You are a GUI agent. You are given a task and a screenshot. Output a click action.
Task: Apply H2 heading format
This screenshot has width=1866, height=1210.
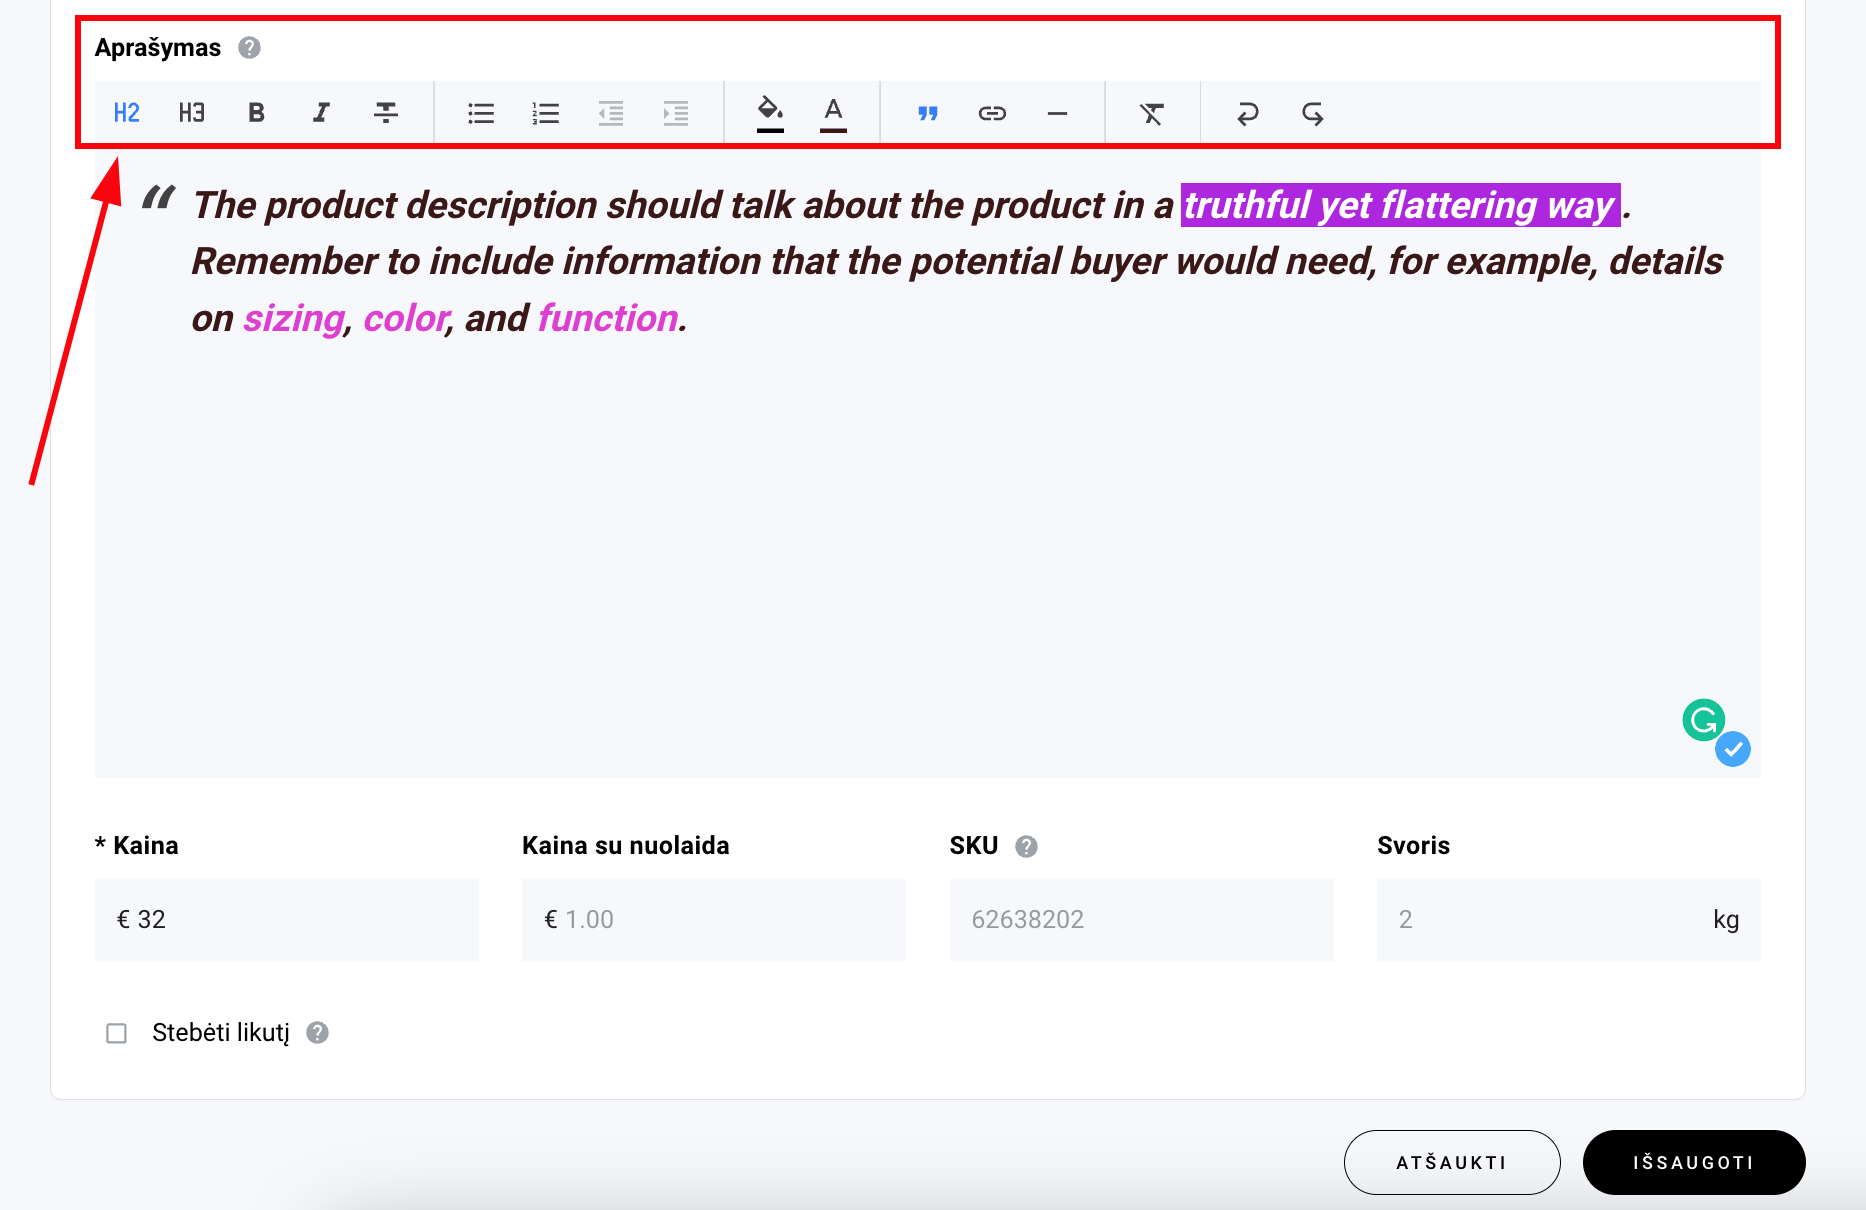pyautogui.click(x=127, y=113)
